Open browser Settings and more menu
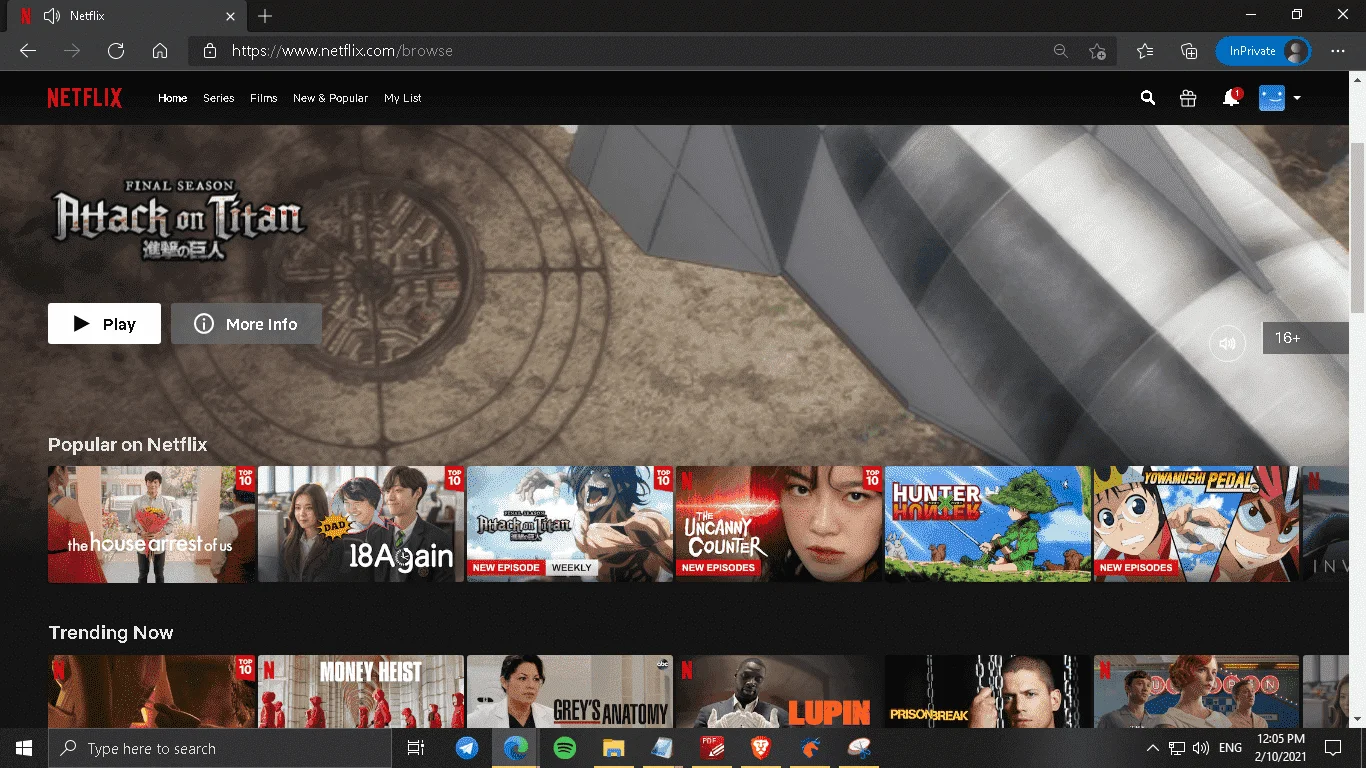The height and width of the screenshot is (768, 1366). [1338, 51]
